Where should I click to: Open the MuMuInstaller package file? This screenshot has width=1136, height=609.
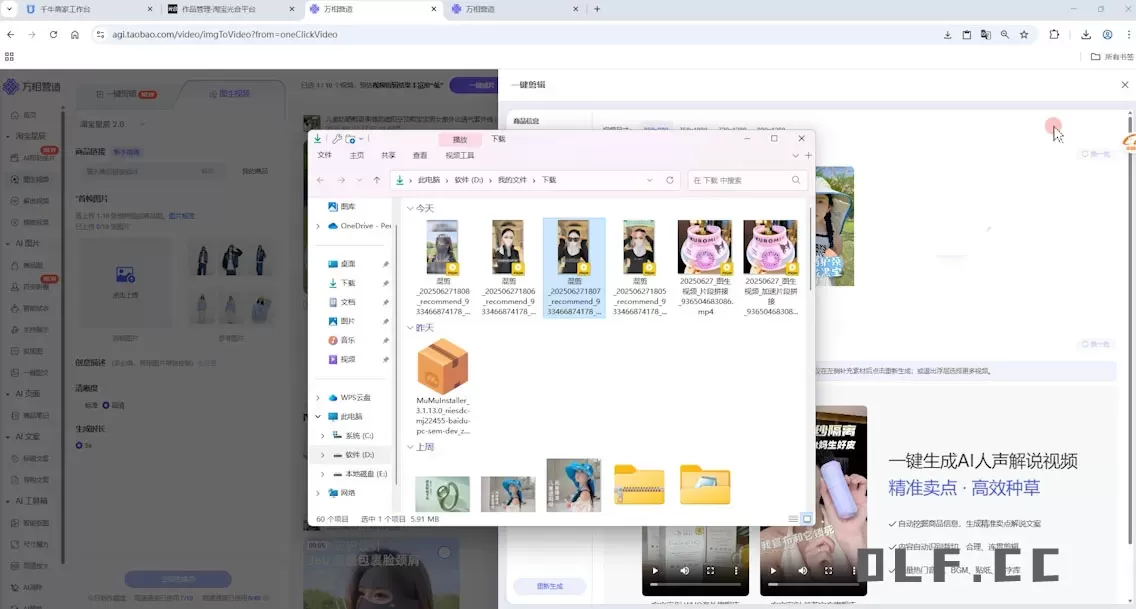click(x=442, y=367)
